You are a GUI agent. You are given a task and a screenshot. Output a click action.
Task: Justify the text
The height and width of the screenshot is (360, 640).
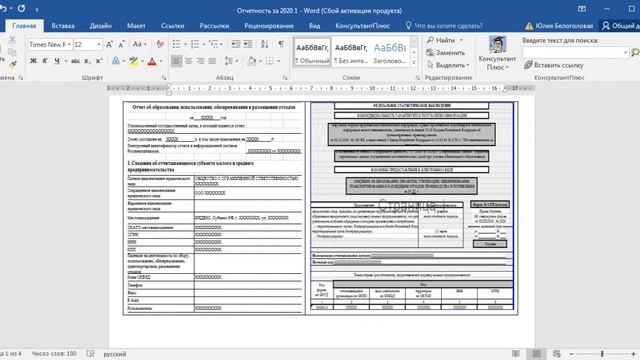click(212, 61)
